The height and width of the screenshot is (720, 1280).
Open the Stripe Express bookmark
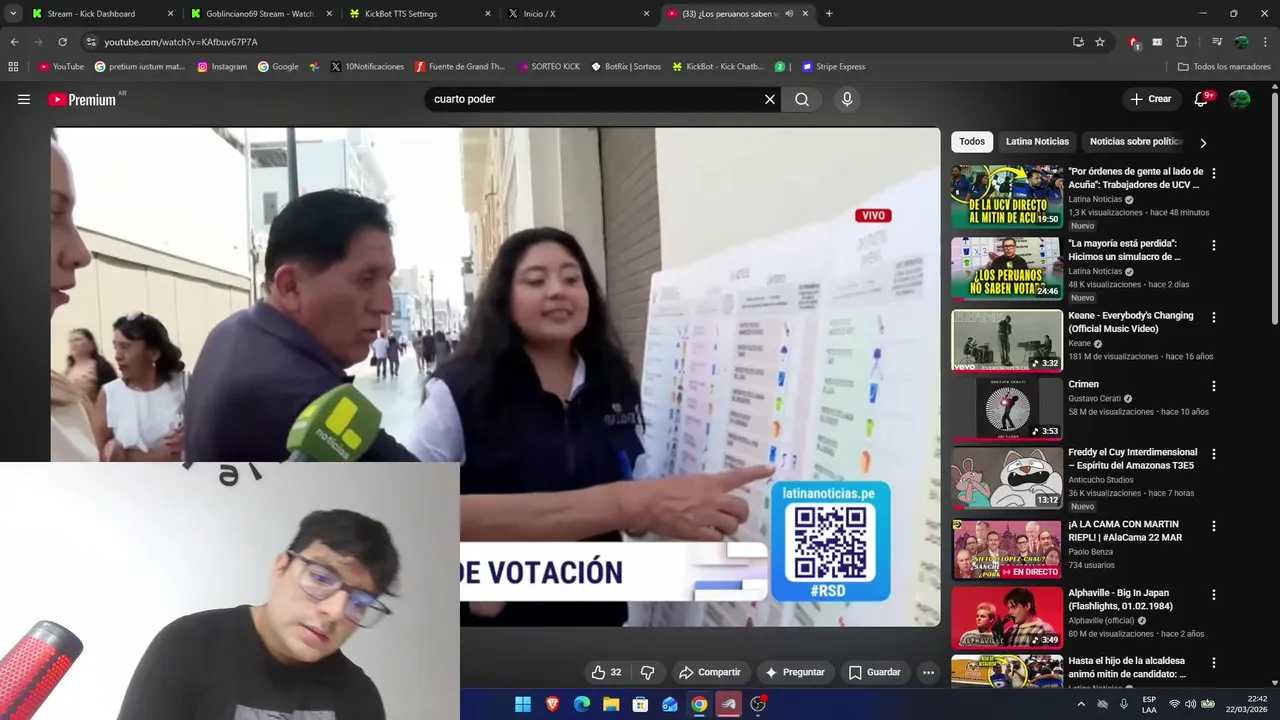click(833, 67)
